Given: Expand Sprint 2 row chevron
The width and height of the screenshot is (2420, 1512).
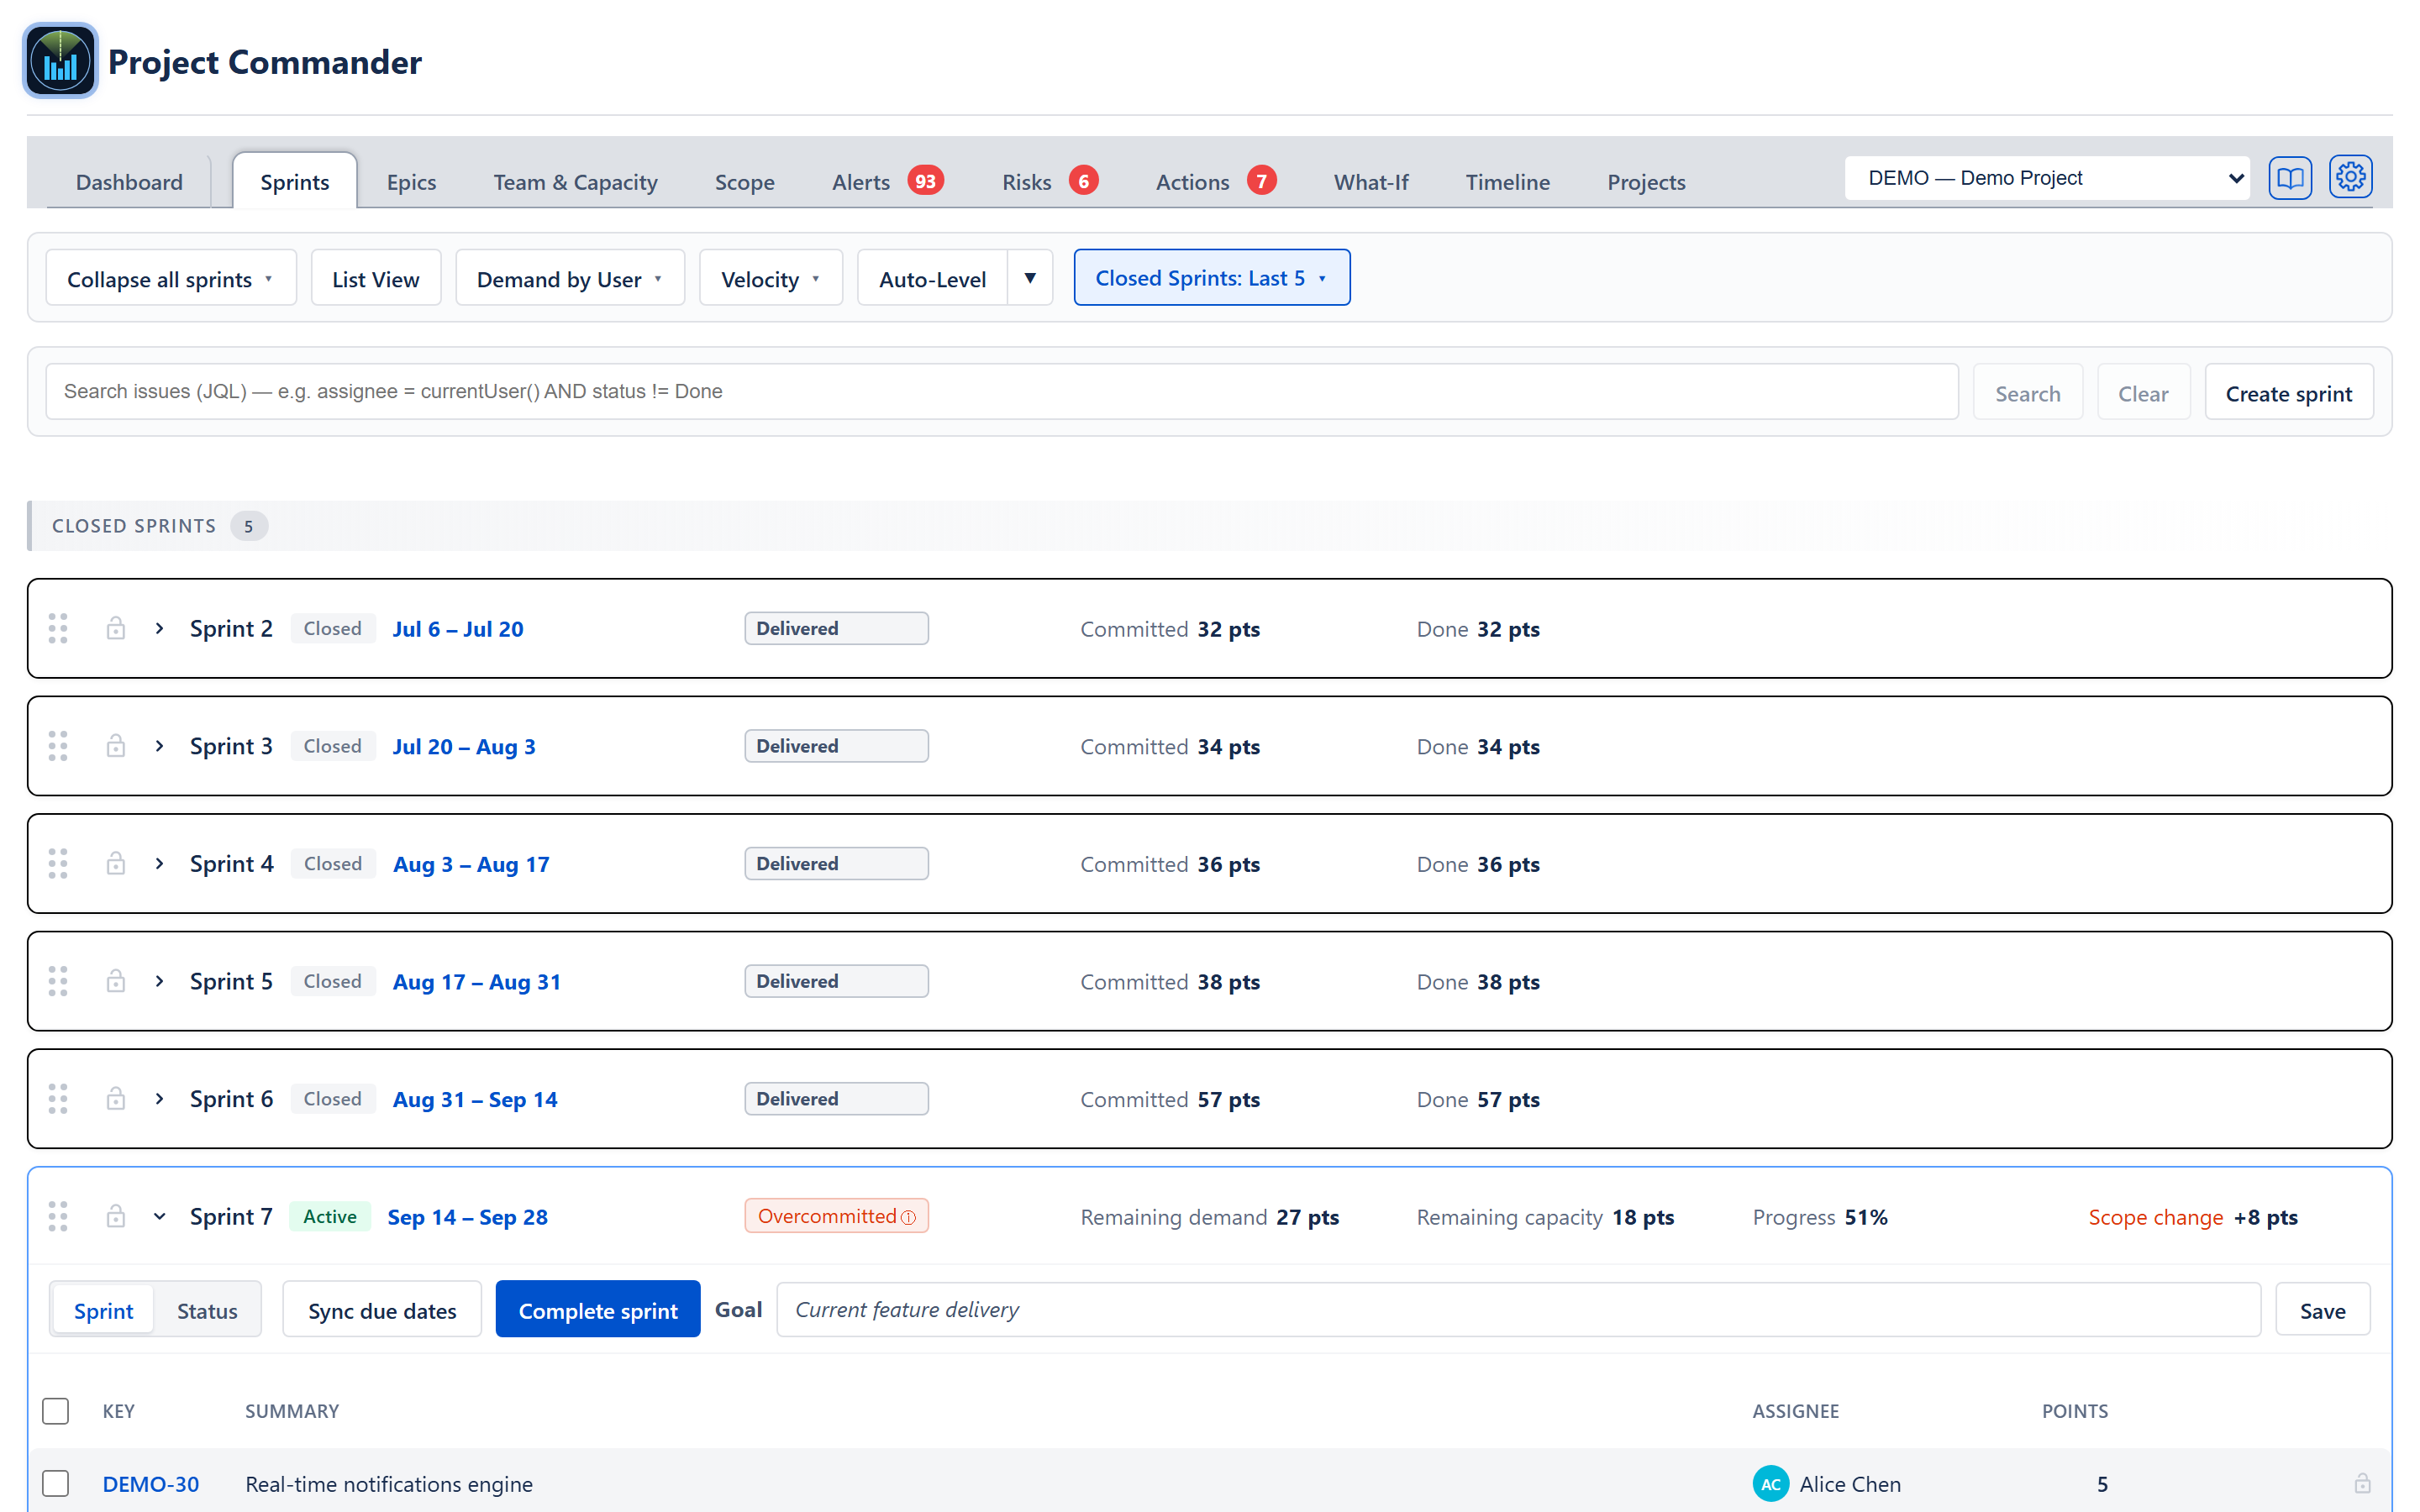Looking at the screenshot, I should [159, 628].
